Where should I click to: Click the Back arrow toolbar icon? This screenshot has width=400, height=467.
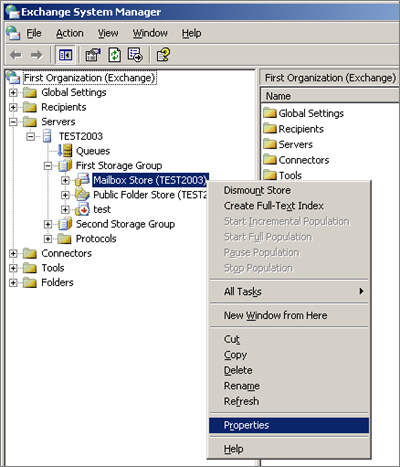[16, 55]
